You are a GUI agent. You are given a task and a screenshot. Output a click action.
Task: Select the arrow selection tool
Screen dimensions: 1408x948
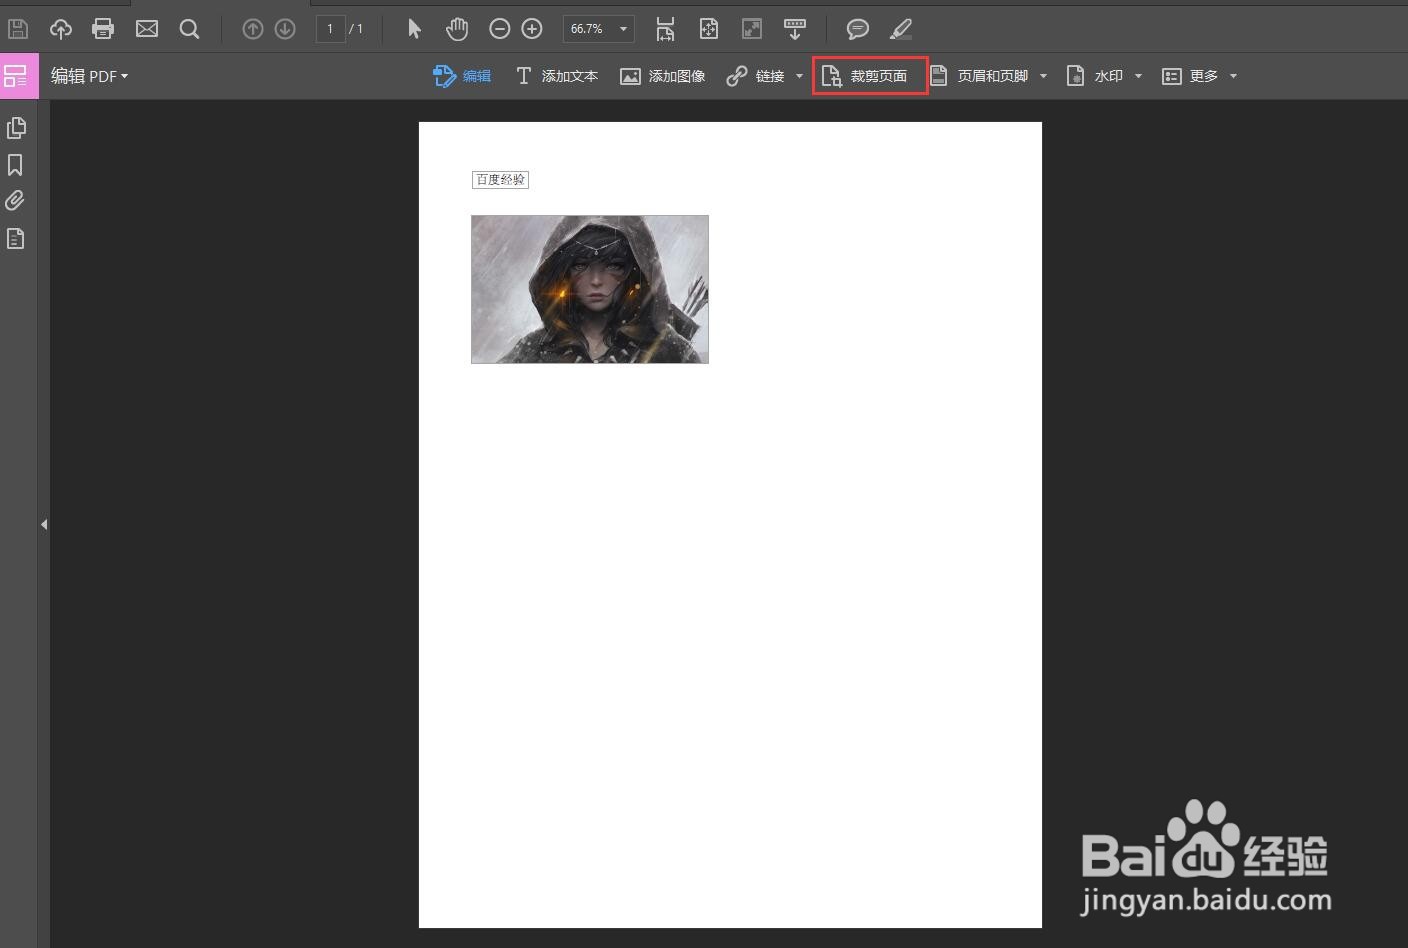tap(415, 29)
